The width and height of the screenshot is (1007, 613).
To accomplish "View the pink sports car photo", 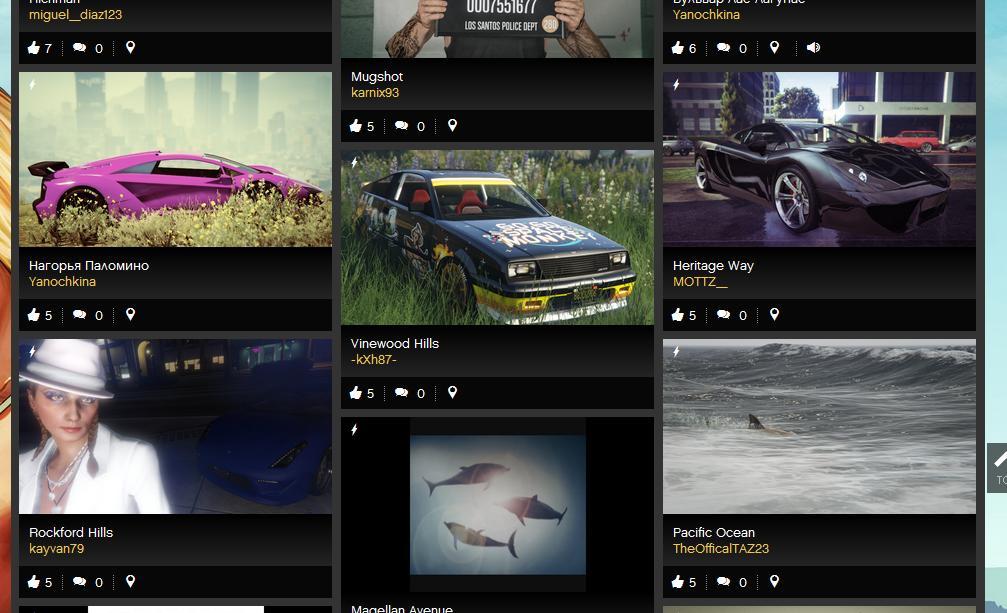I will click(x=175, y=159).
